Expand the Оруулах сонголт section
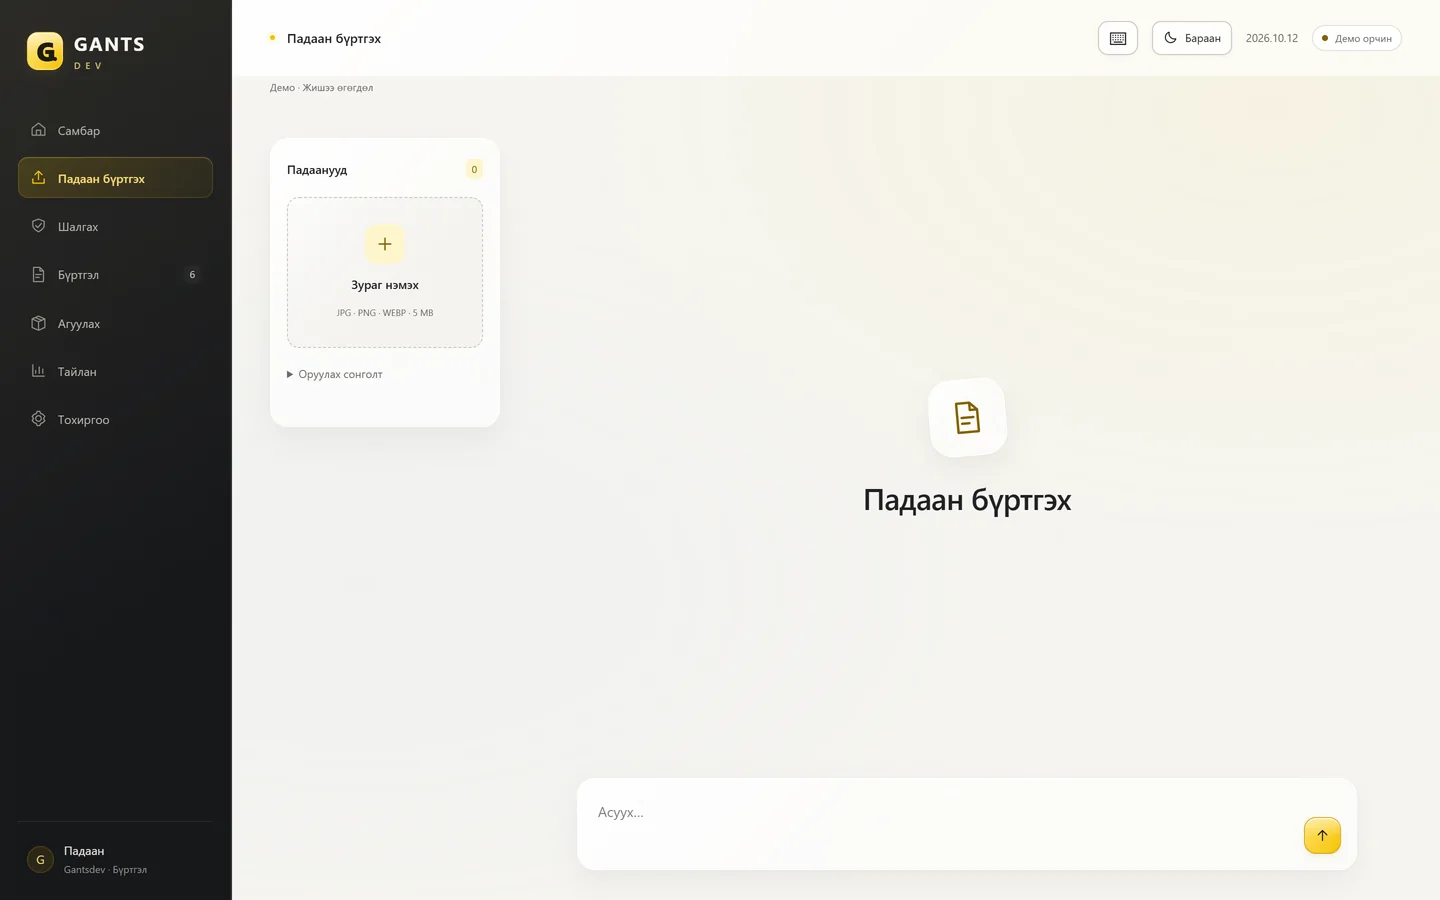Image resolution: width=1440 pixels, height=900 pixels. tap(335, 374)
